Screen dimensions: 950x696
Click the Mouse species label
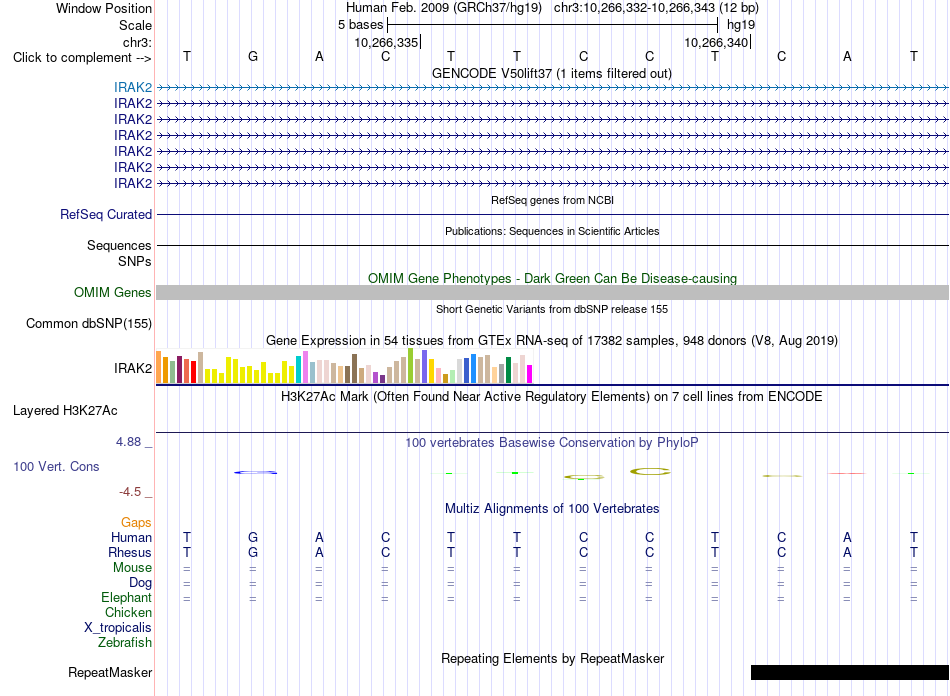point(132,568)
